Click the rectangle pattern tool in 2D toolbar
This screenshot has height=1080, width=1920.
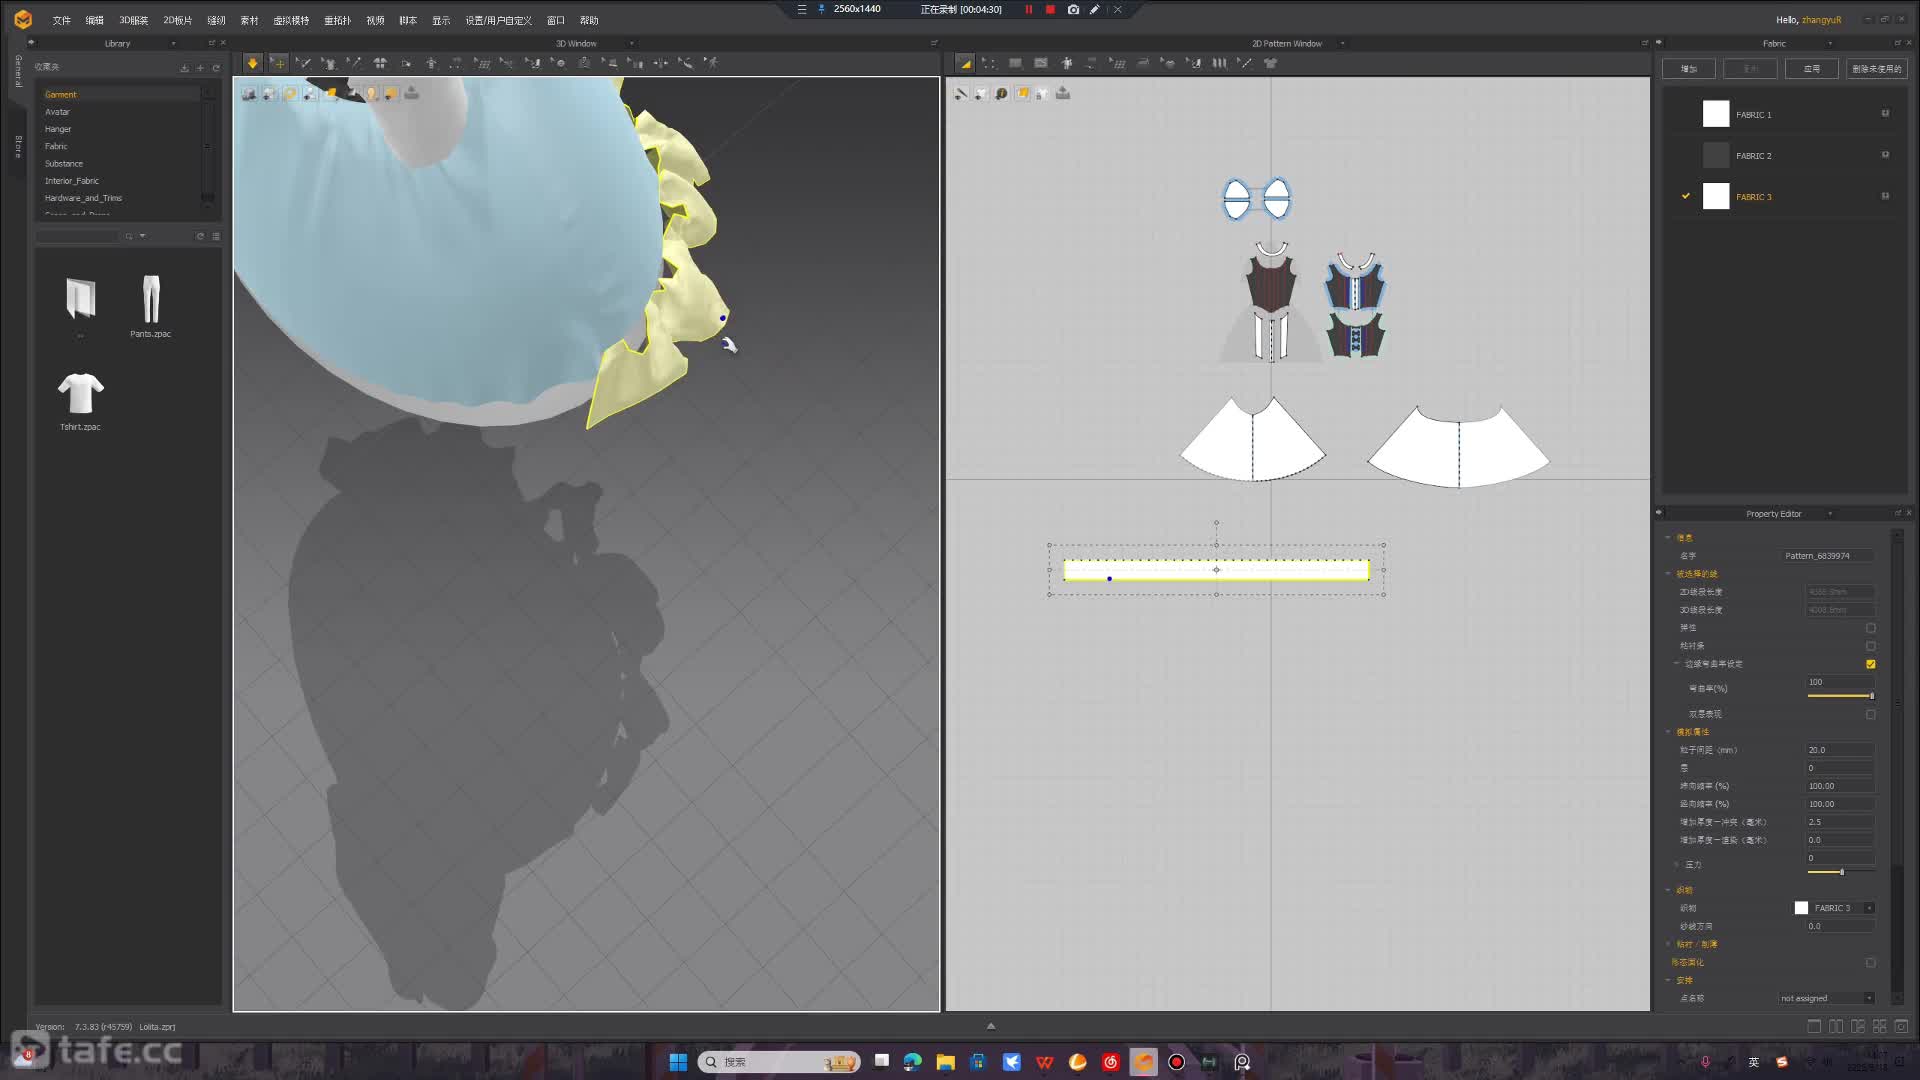click(1015, 63)
